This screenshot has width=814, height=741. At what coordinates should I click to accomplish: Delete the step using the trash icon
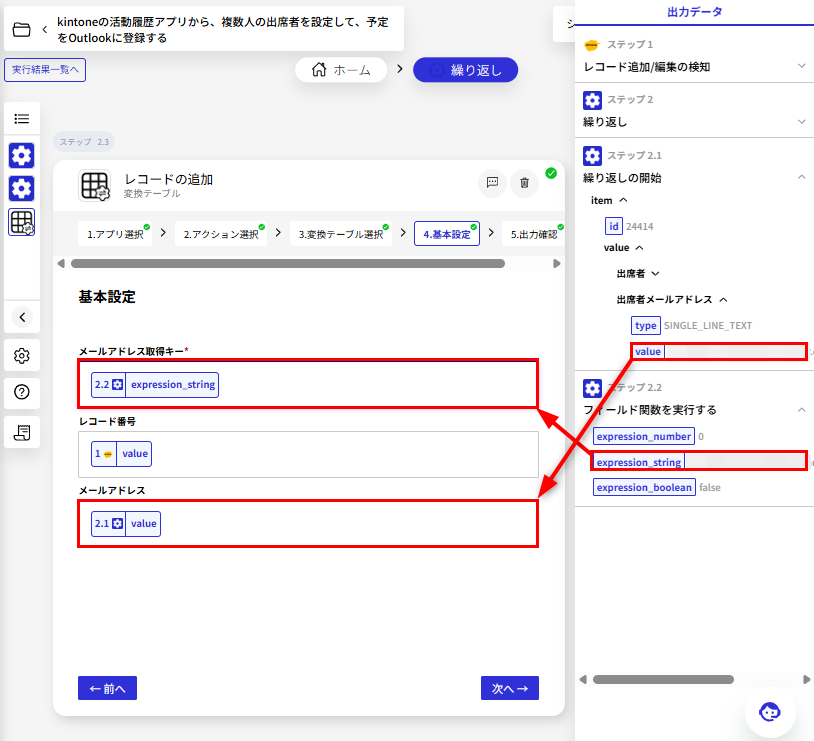tap(524, 184)
